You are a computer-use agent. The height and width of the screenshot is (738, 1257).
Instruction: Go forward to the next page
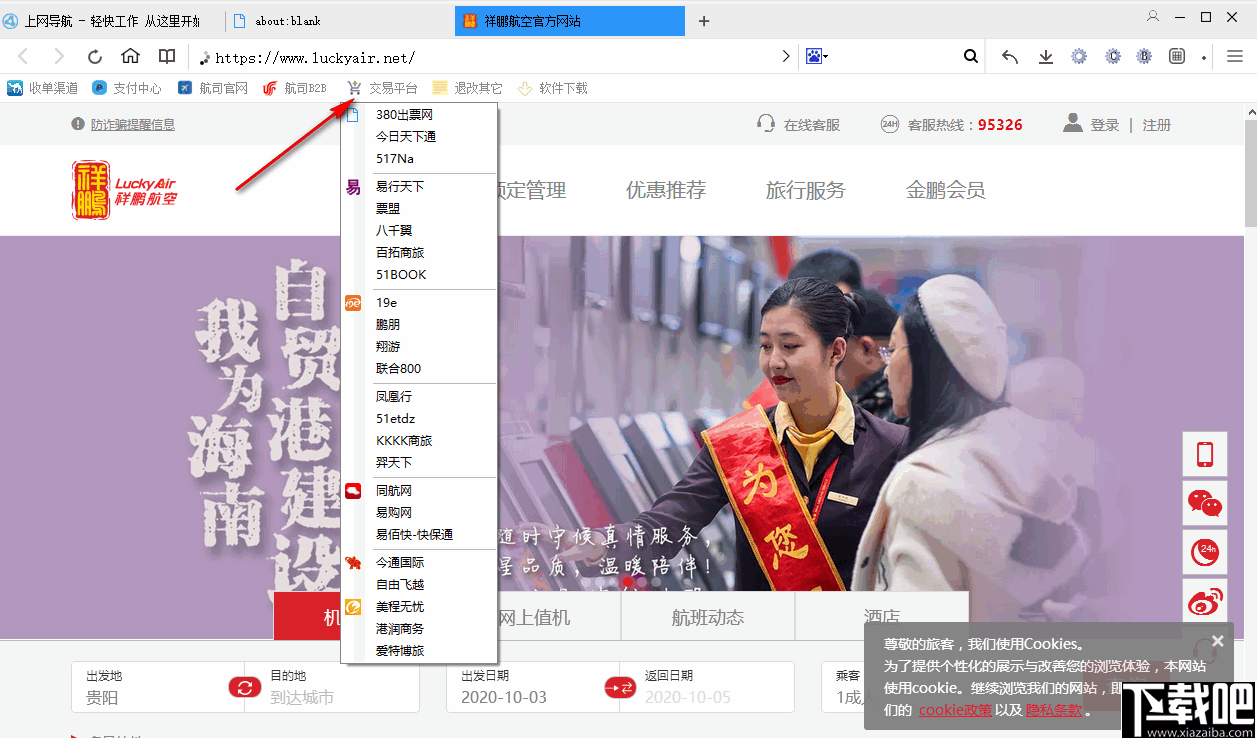[x=59, y=57]
